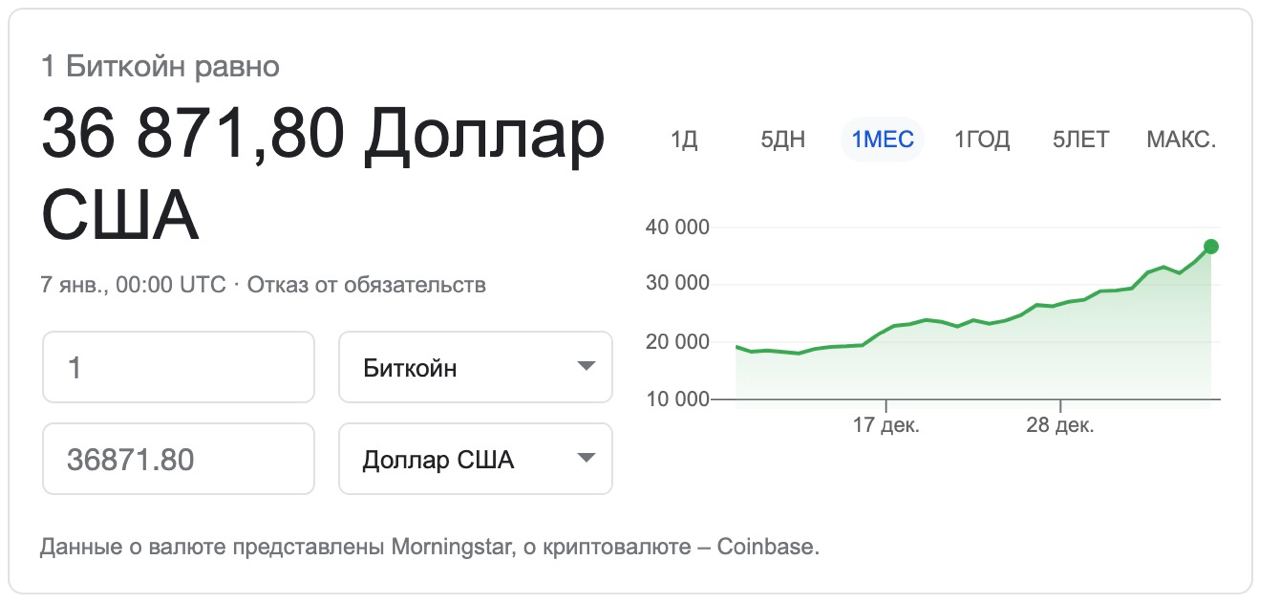Show the 1ГОД price history
The image size is (1280, 604).
coord(982,139)
